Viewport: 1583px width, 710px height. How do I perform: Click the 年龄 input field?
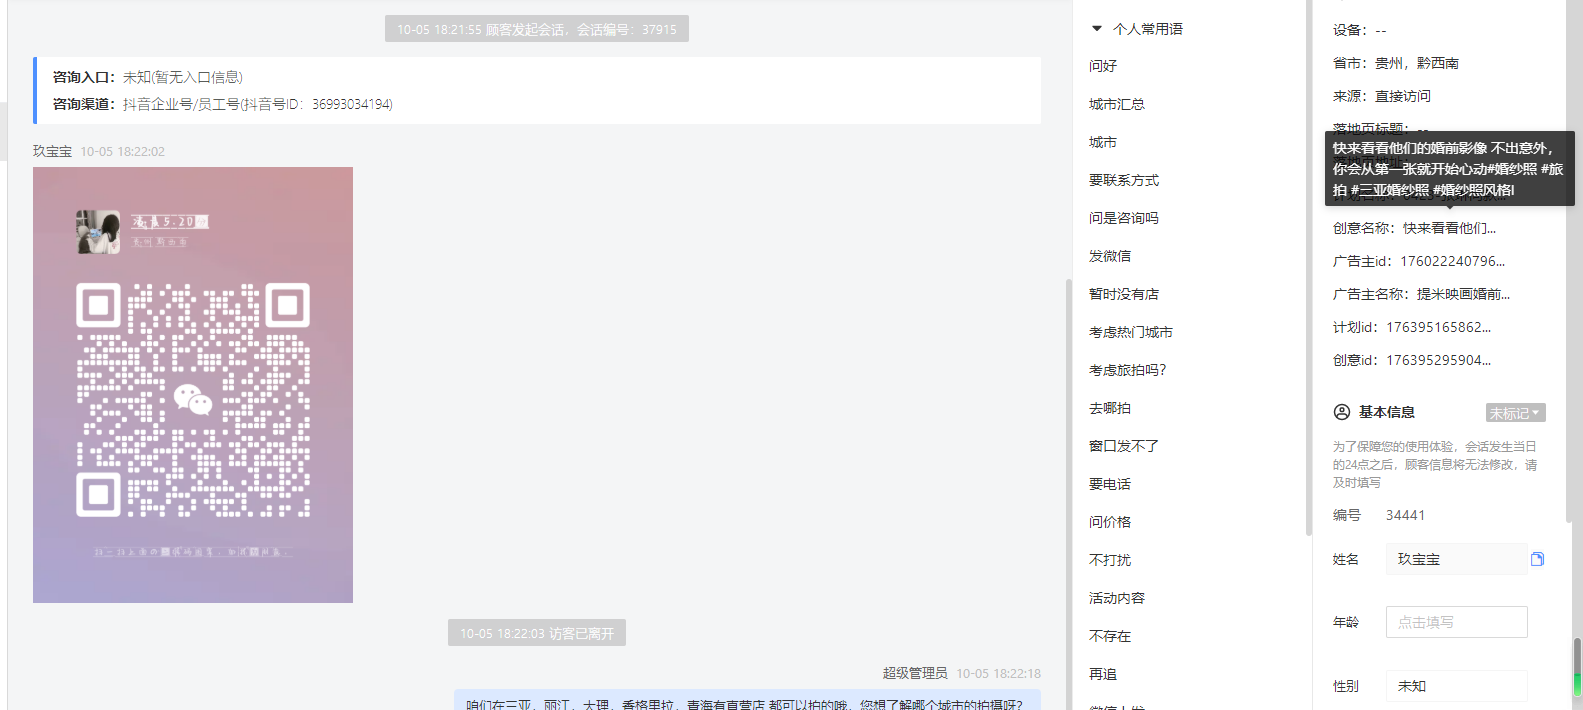click(1456, 622)
